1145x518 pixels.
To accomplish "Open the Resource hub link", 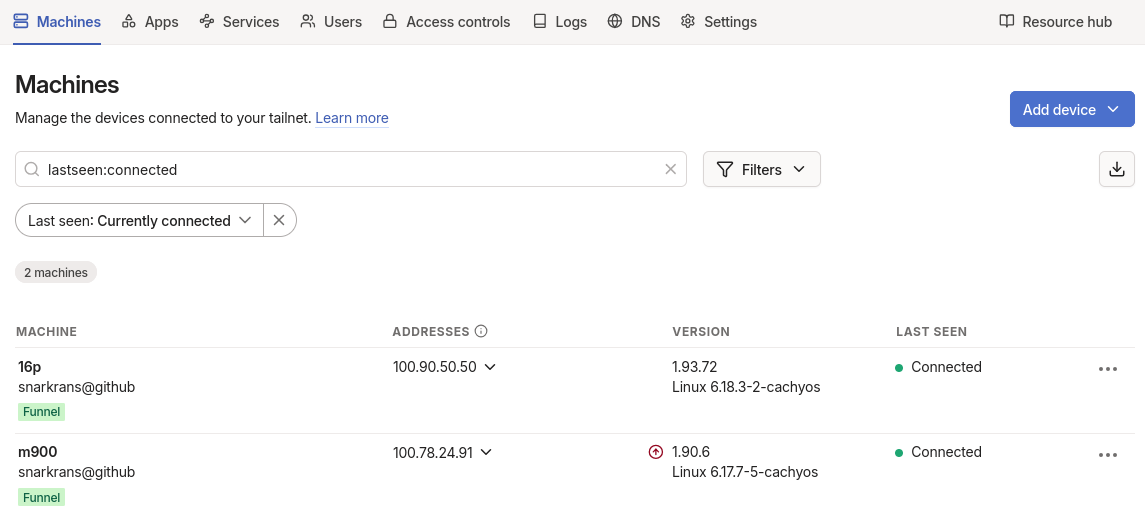I will click(x=1056, y=22).
